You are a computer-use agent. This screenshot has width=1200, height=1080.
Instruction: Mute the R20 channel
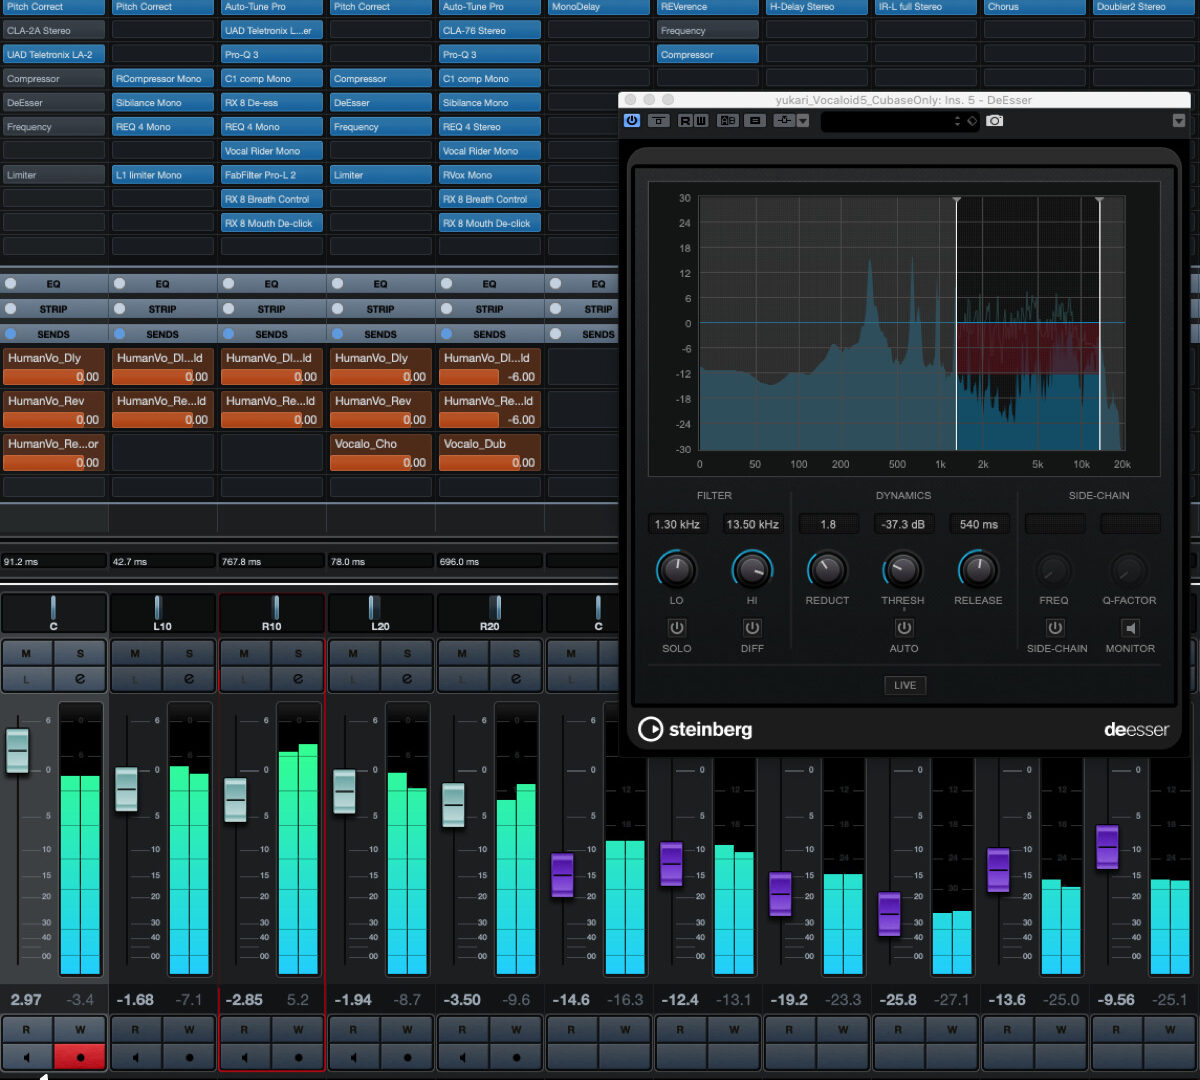tap(462, 653)
